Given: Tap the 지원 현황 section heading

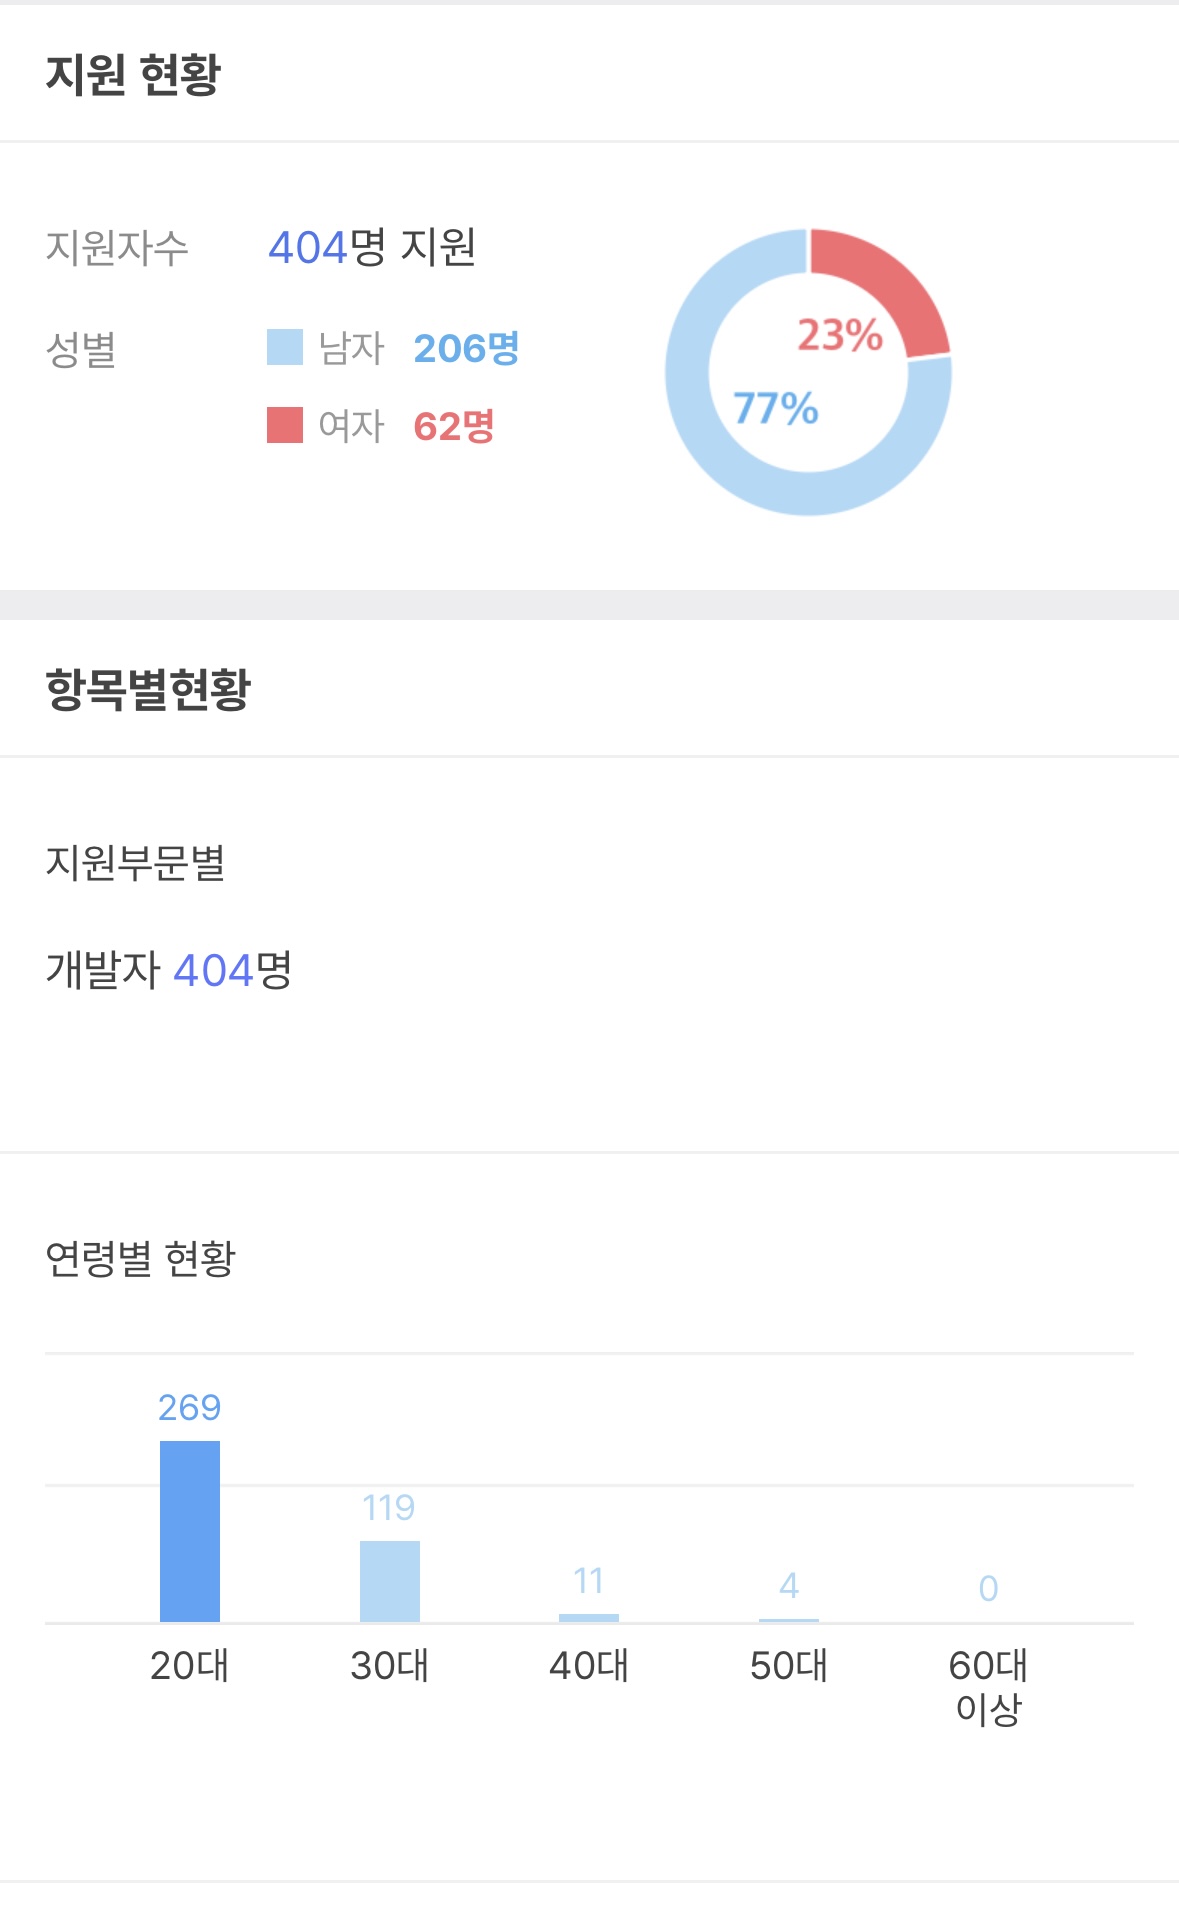Looking at the screenshot, I should coord(133,74).
